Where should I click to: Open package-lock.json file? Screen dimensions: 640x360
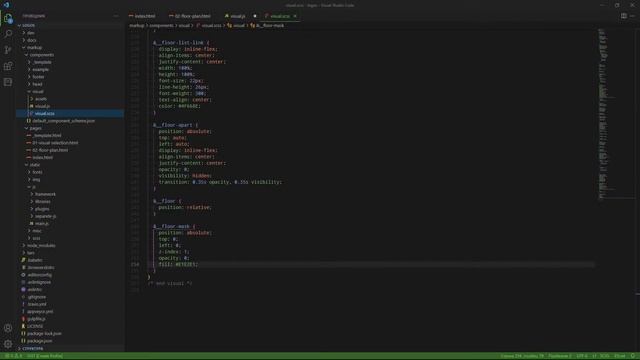44,333
